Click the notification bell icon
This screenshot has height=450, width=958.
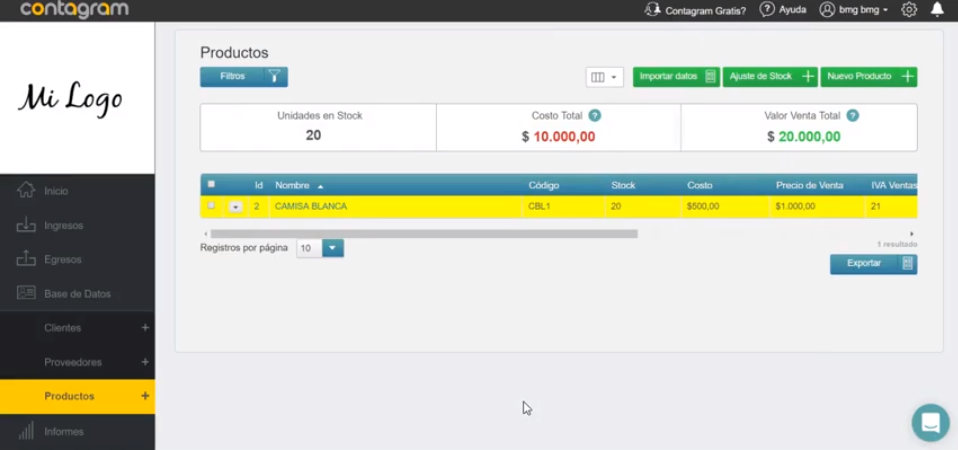[937, 10]
